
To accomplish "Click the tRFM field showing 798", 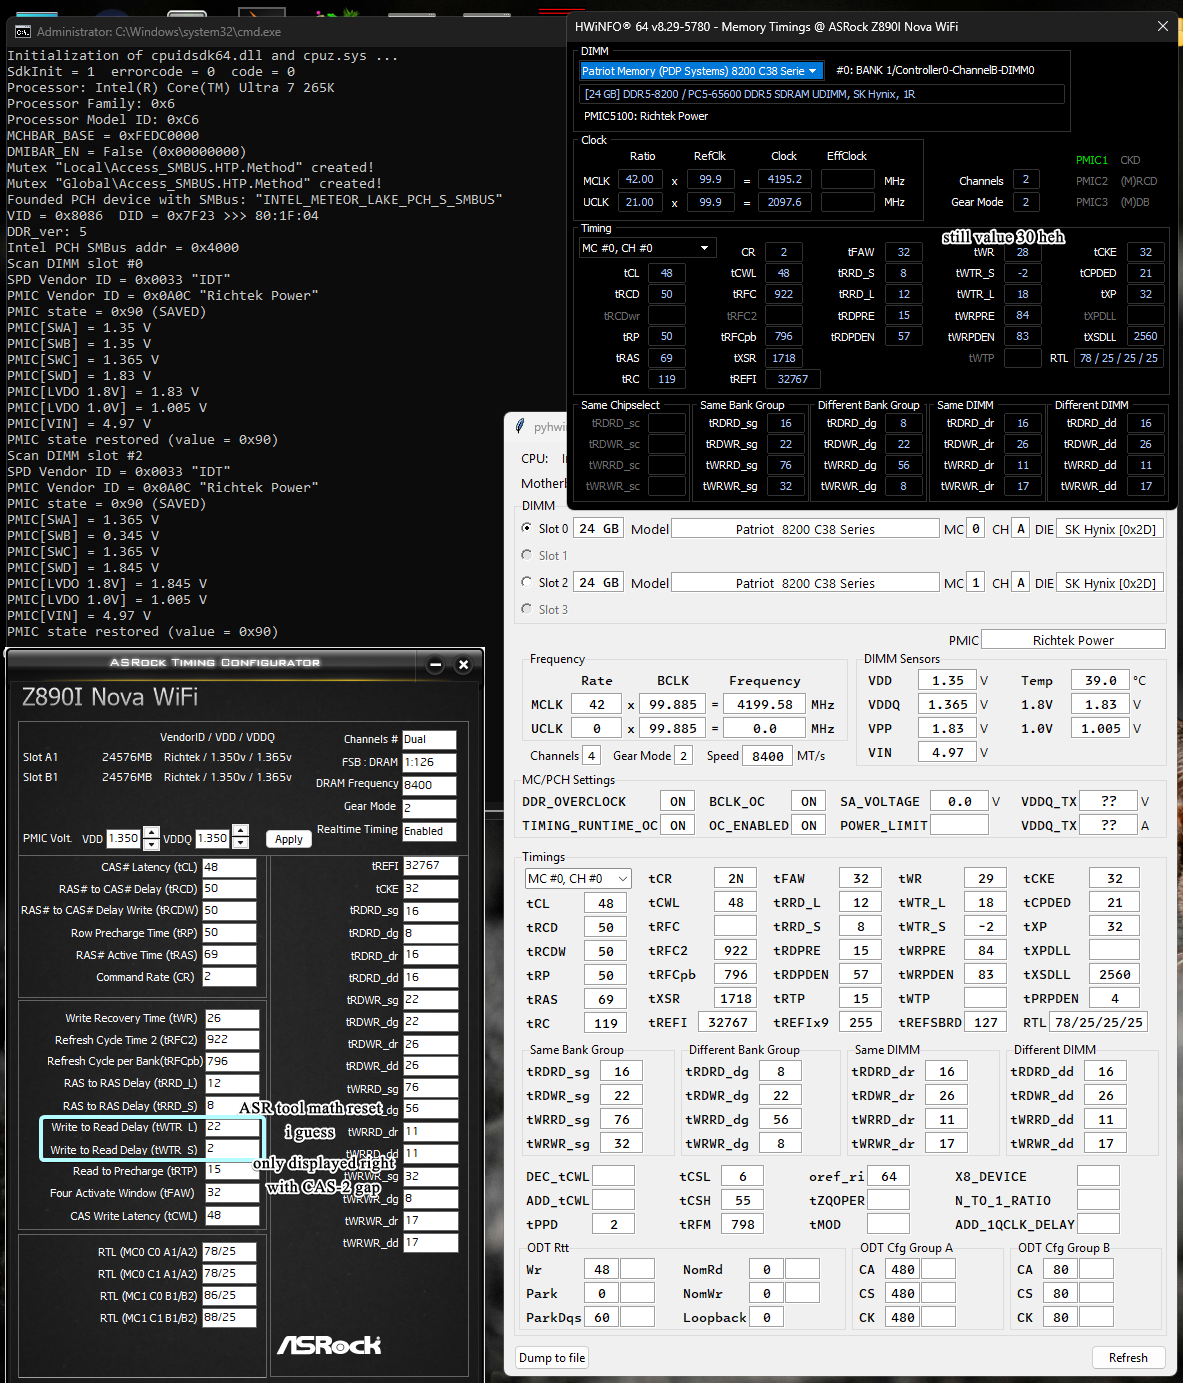I will pyautogui.click(x=742, y=1224).
